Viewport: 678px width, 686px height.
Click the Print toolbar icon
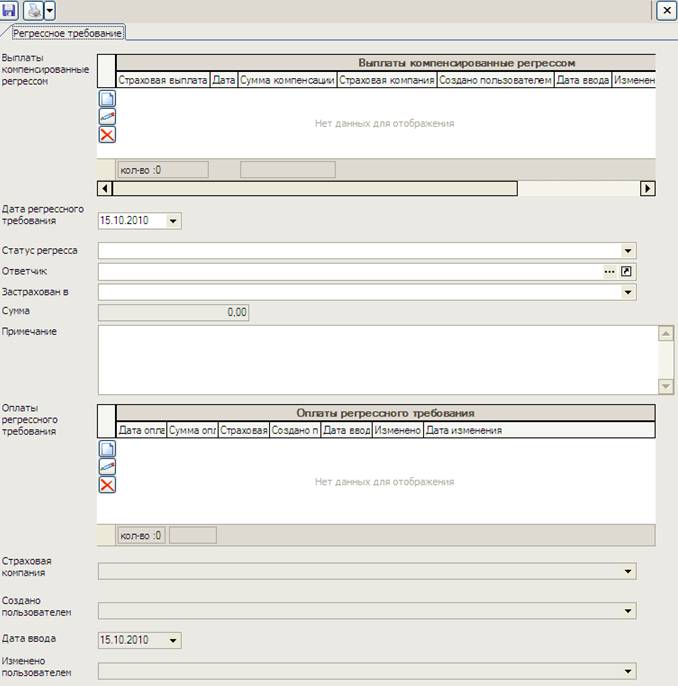(x=34, y=10)
